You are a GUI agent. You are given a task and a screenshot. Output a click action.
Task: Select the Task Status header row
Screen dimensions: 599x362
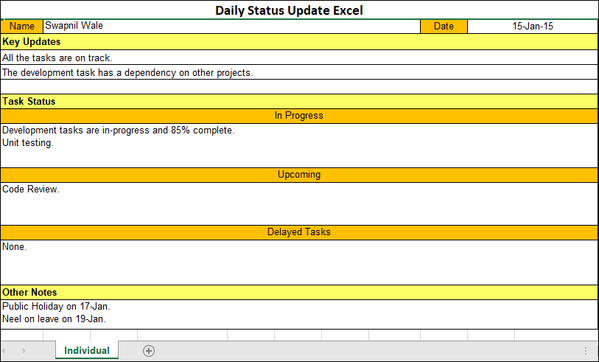point(299,101)
